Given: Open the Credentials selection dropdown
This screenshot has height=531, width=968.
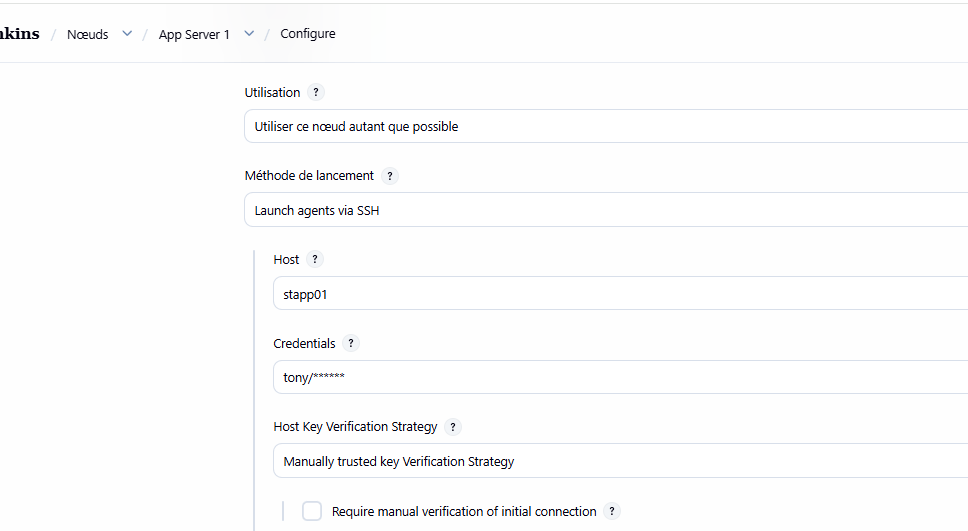Looking at the screenshot, I should tap(619, 378).
